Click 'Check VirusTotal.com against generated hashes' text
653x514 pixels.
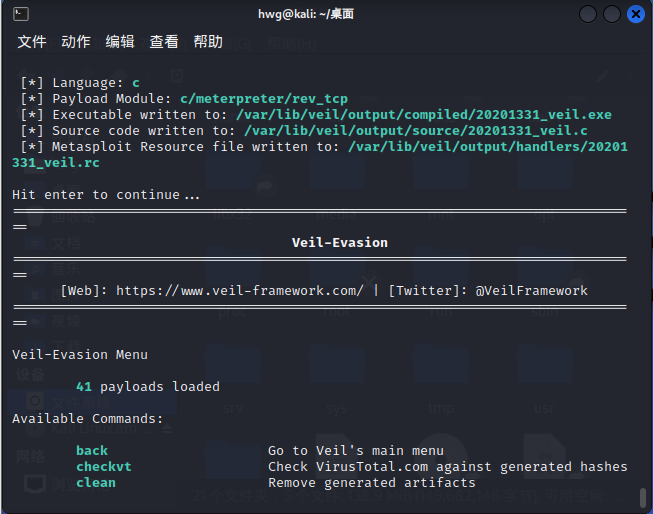point(448,467)
